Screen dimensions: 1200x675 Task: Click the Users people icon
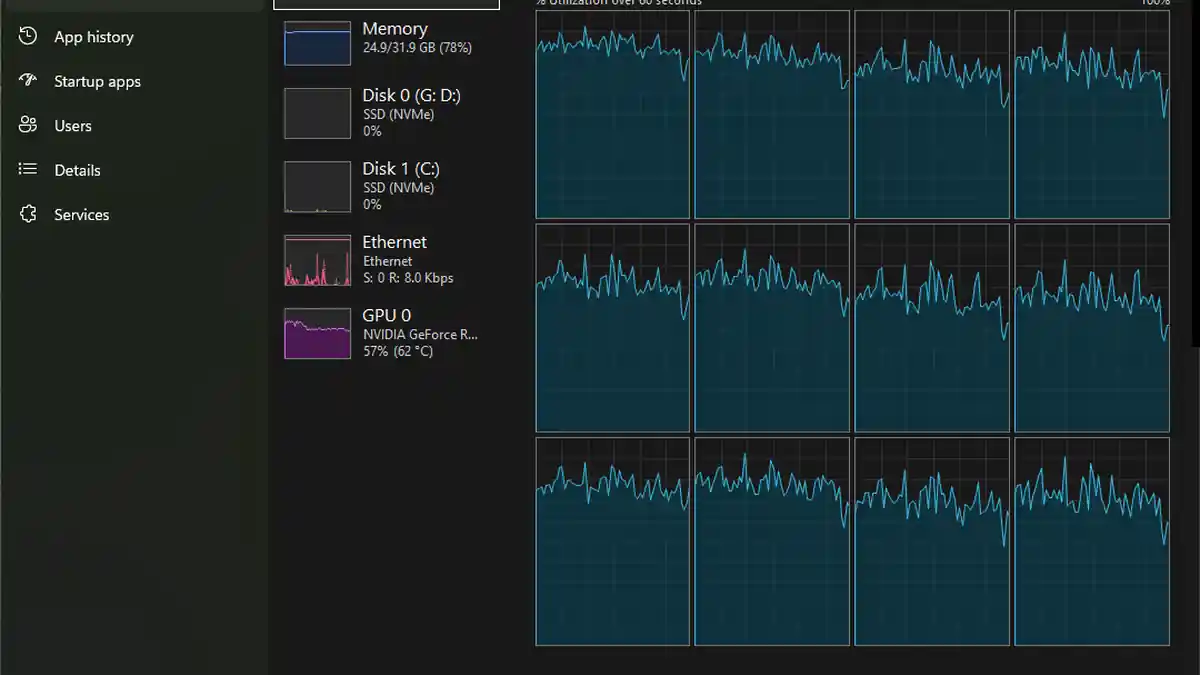click(28, 126)
